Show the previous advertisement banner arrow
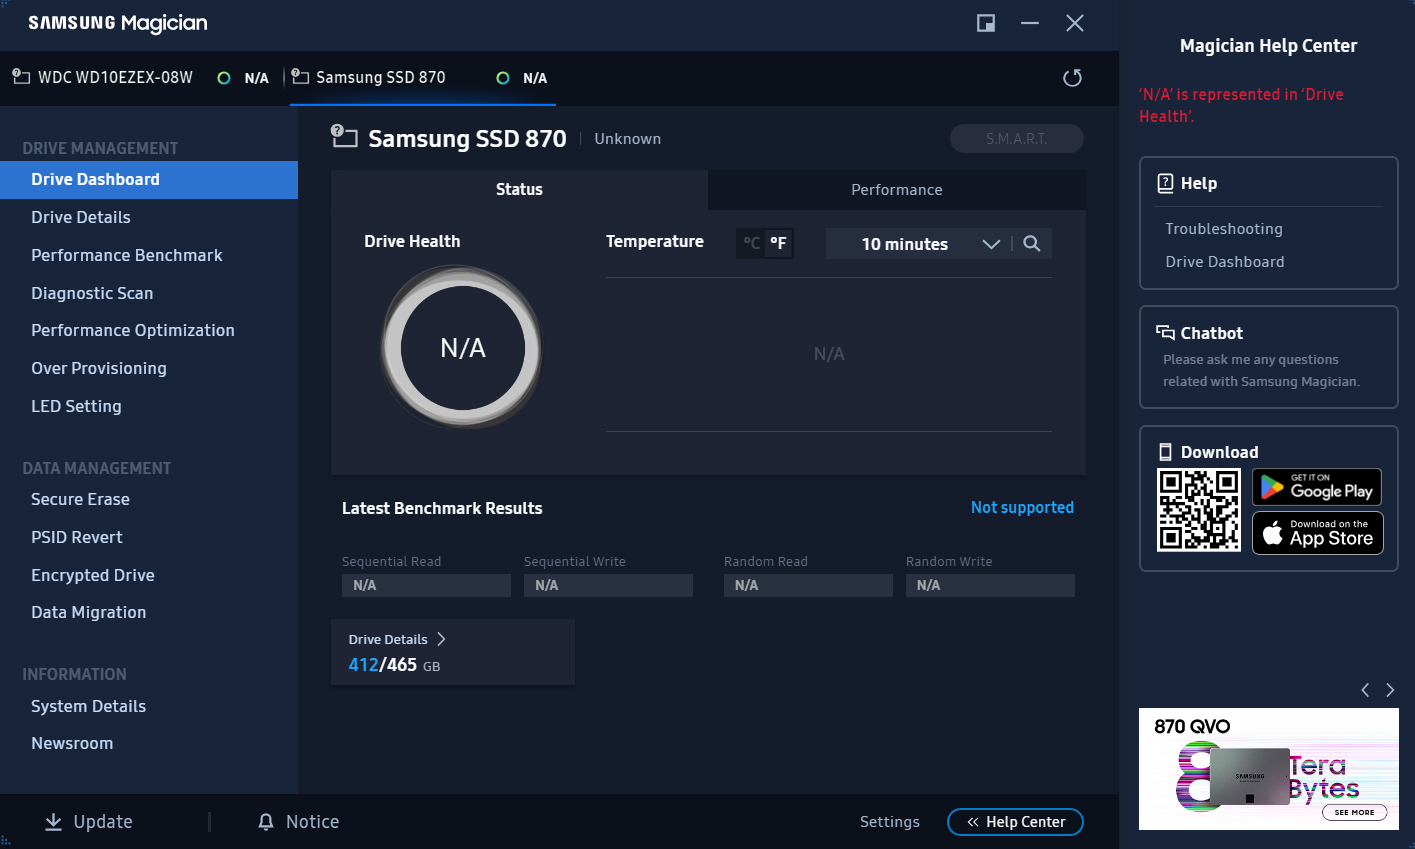Image resolution: width=1415 pixels, height=849 pixels. [x=1365, y=690]
